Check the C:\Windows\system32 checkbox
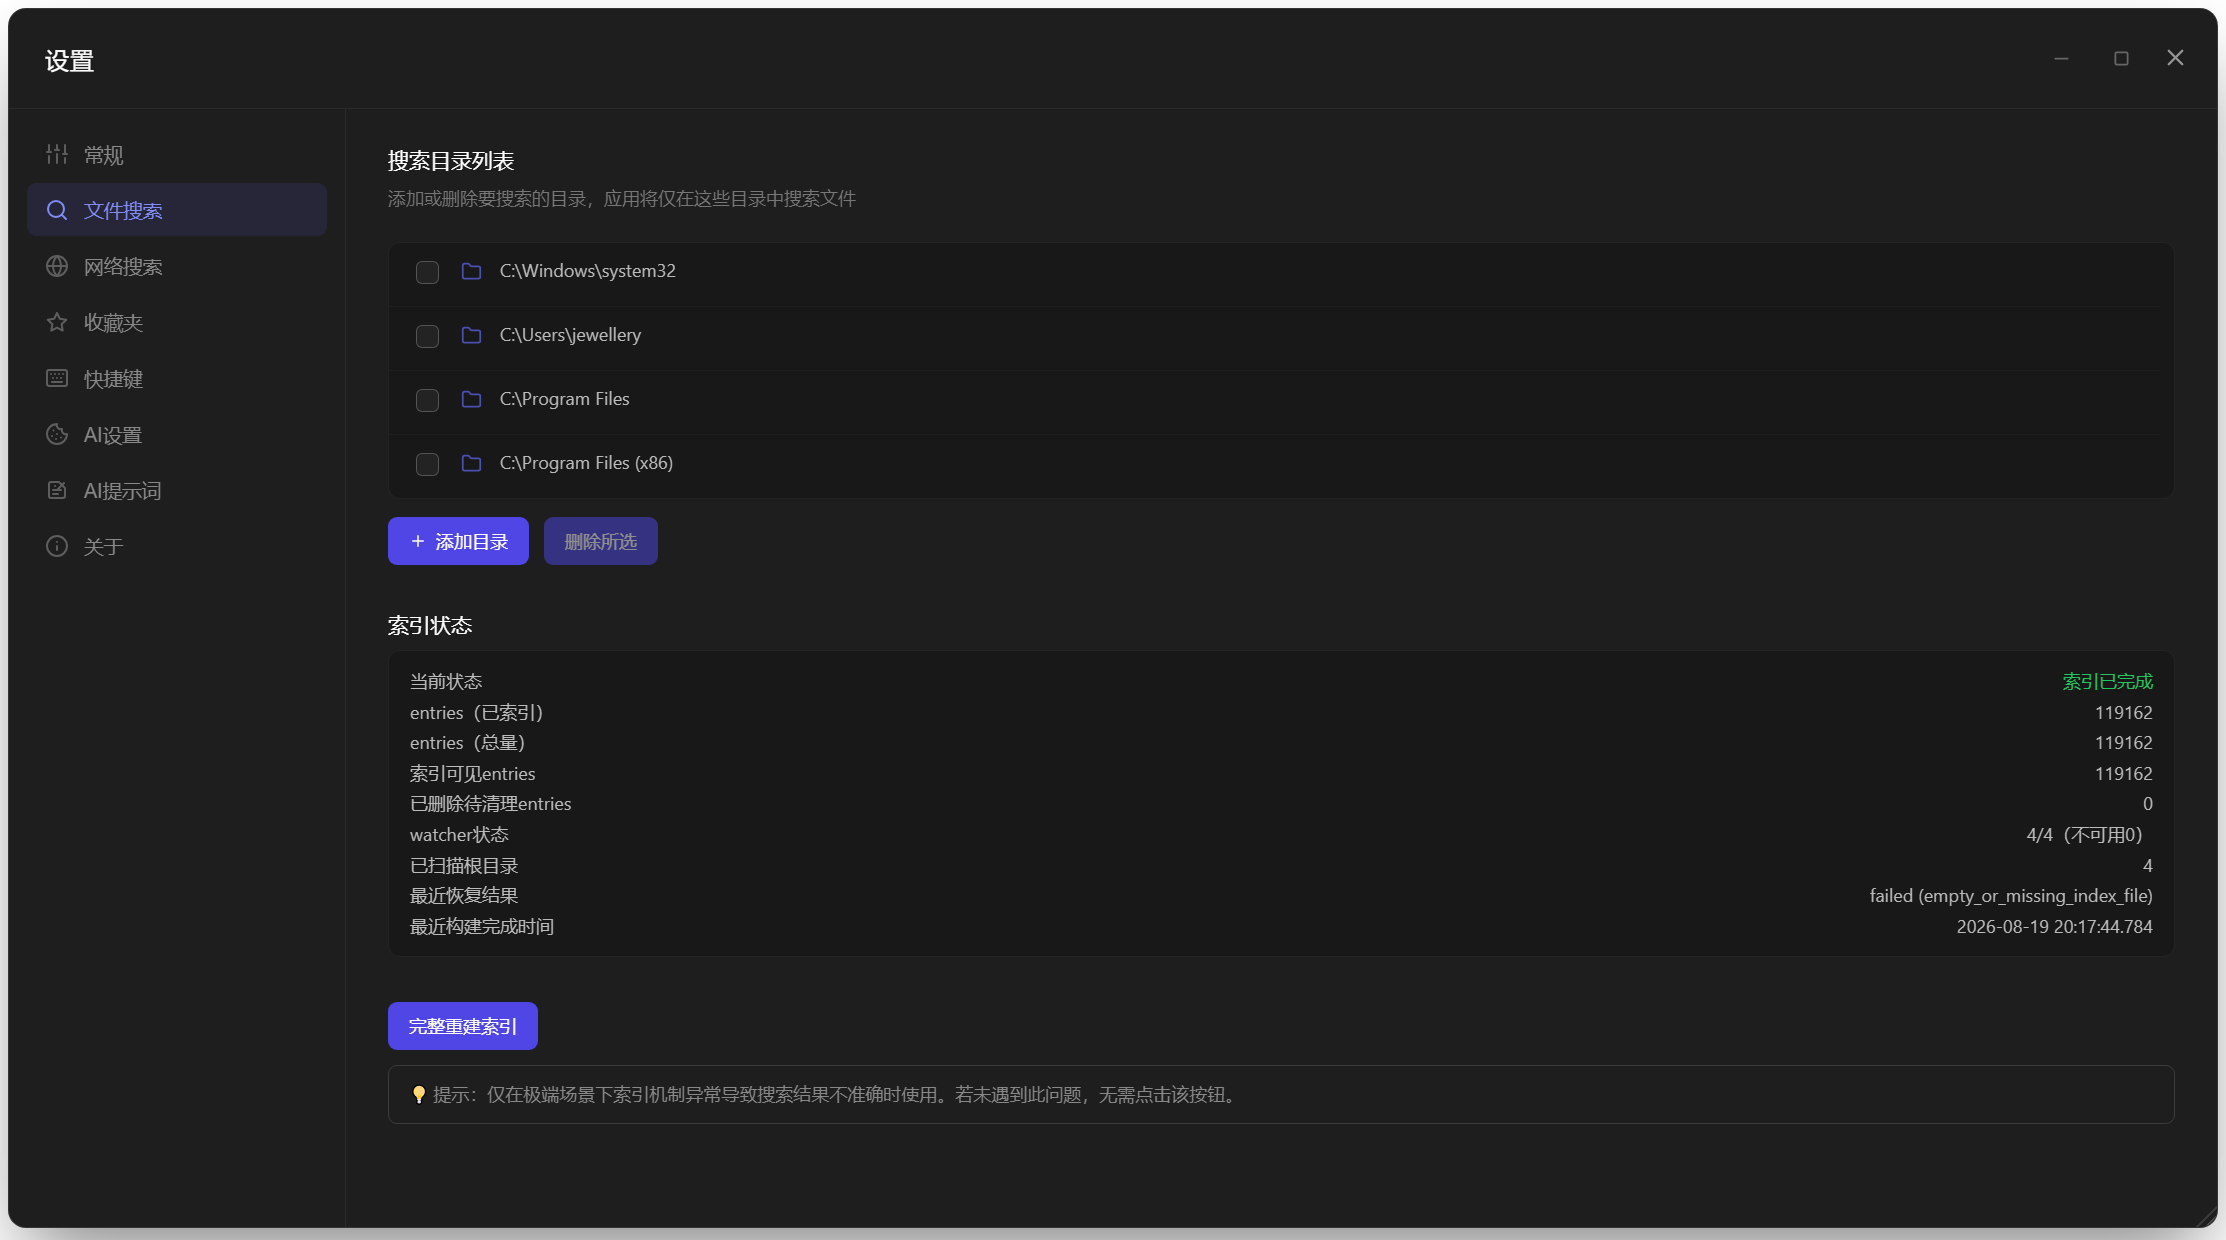The image size is (2226, 1240). [x=427, y=272]
